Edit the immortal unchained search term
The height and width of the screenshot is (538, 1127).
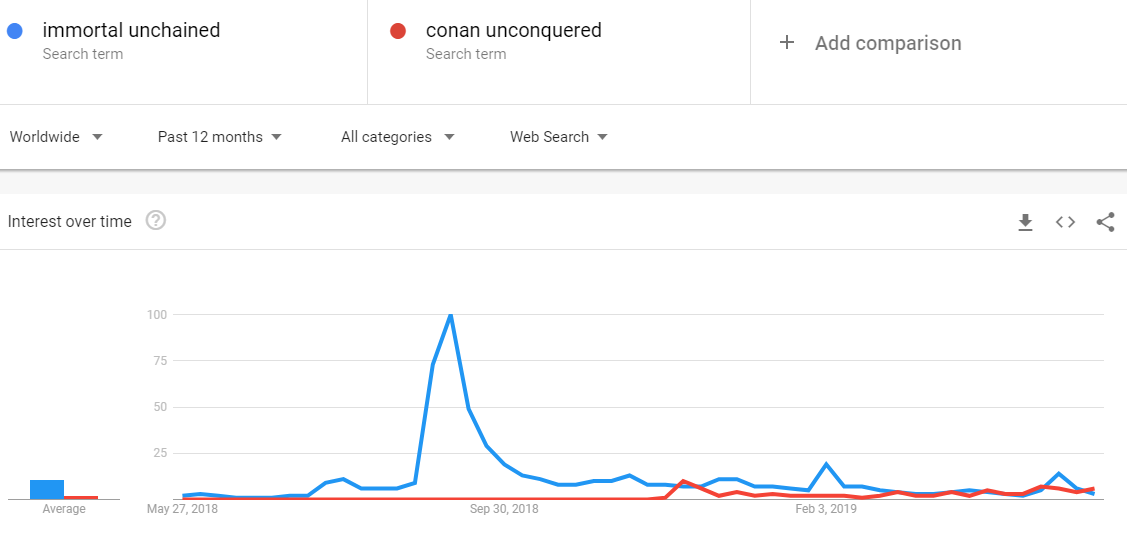point(131,30)
